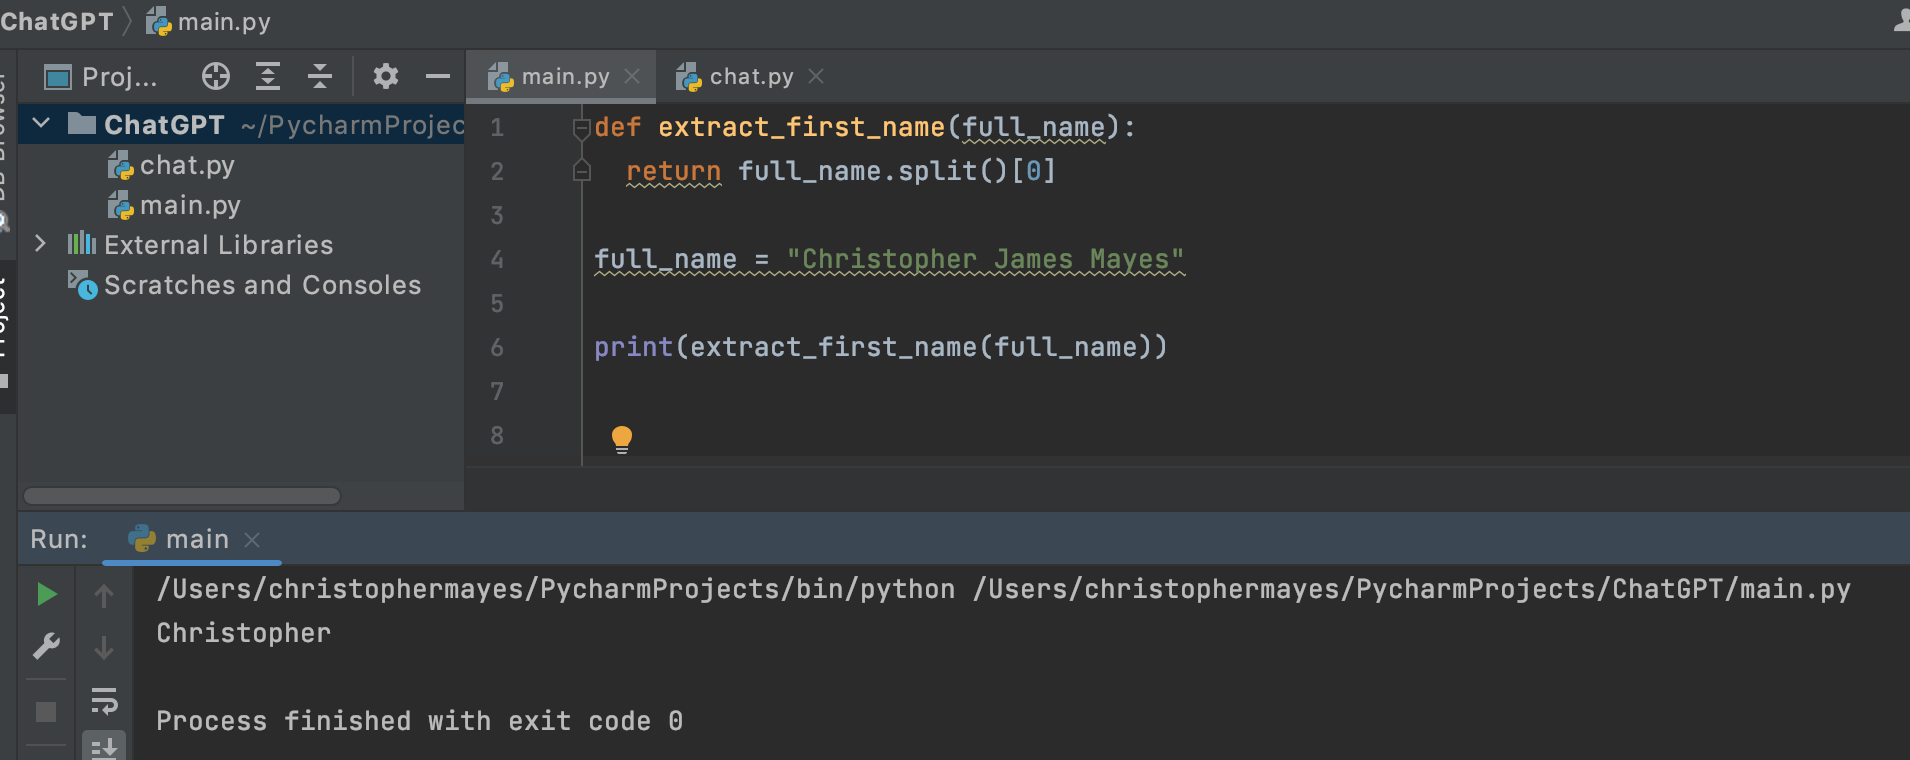Click the locate/select opened file crosshair icon

click(x=215, y=77)
